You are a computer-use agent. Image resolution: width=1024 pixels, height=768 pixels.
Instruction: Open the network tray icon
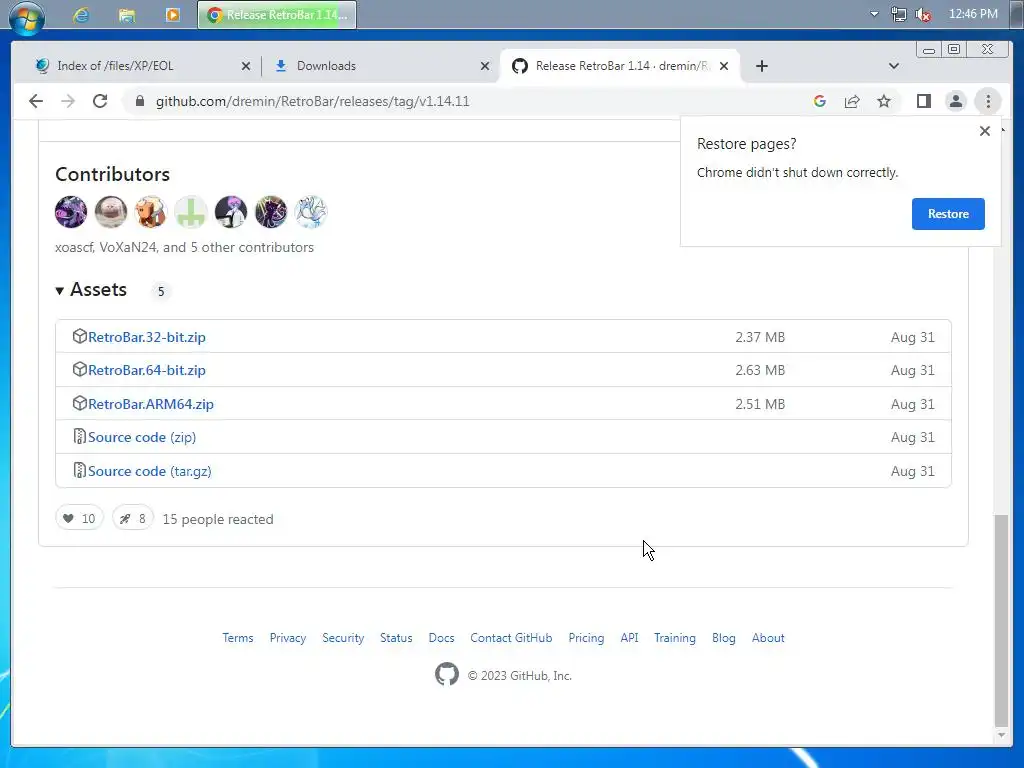[x=899, y=14]
